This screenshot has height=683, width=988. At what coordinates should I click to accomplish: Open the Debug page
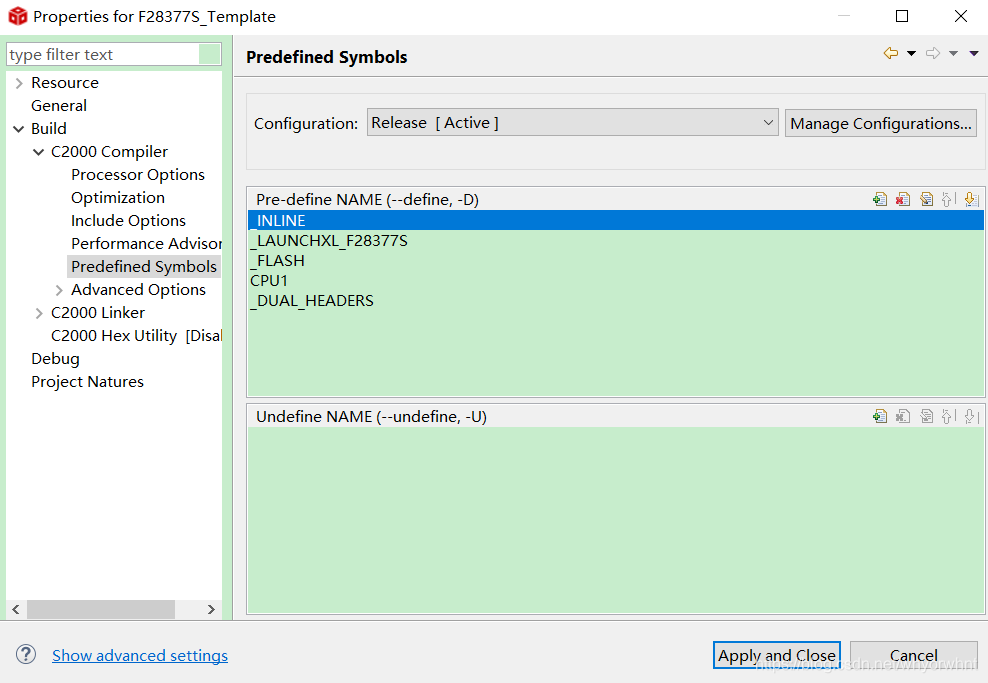[x=55, y=359]
